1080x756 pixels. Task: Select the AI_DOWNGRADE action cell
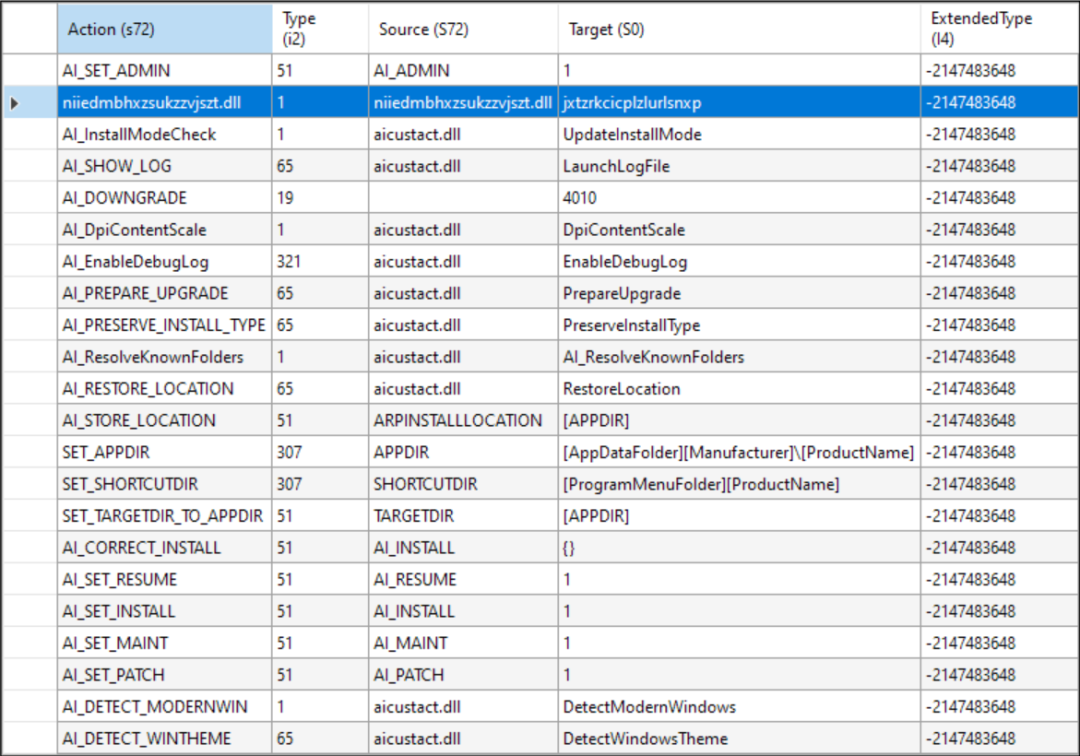(x=165, y=198)
